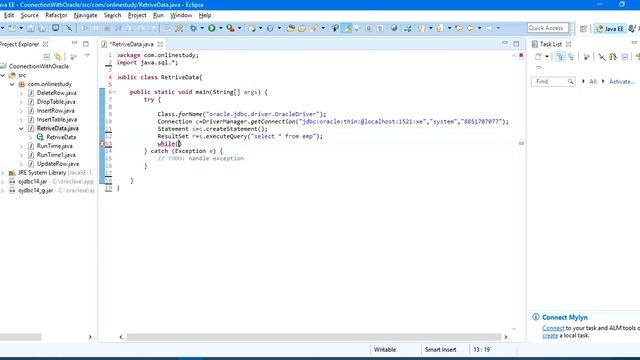Collapse All tasks in Task List
The width and height of the screenshot is (640, 360).
click(x=625, y=57)
